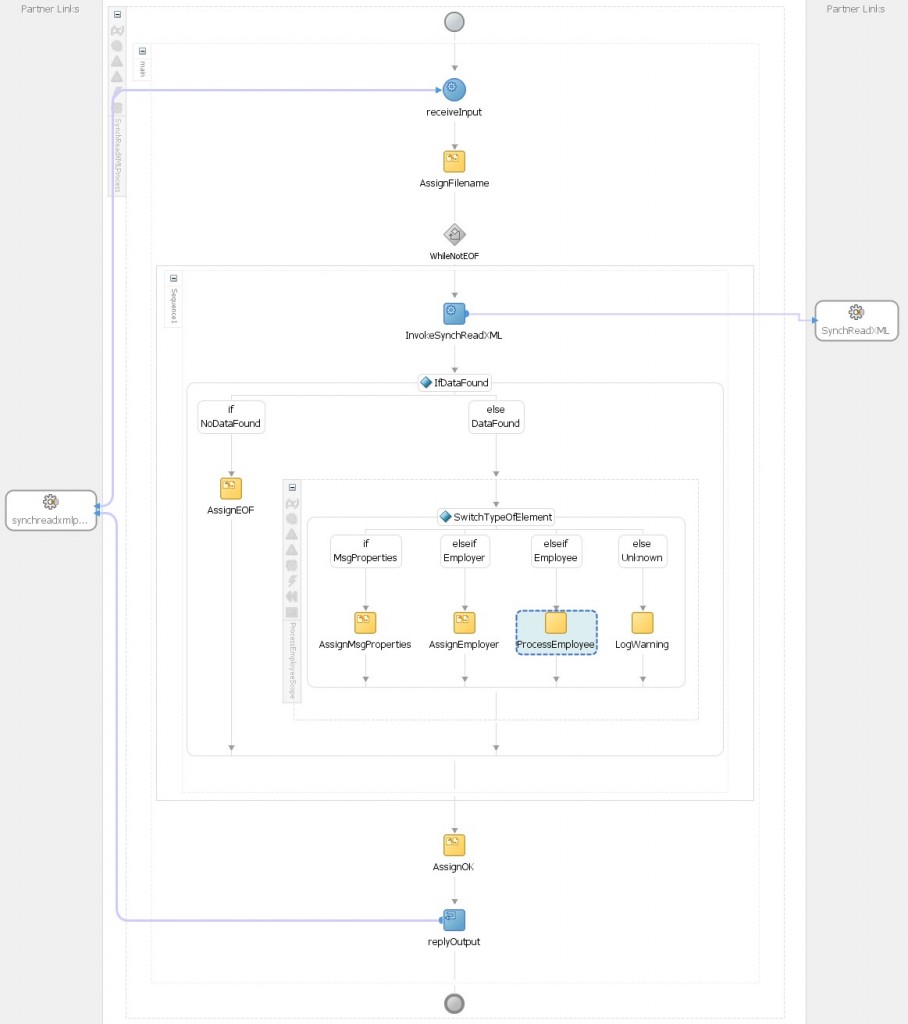Click the AssignEOF assign icon
This screenshot has width=908, height=1024.
pyautogui.click(x=231, y=488)
